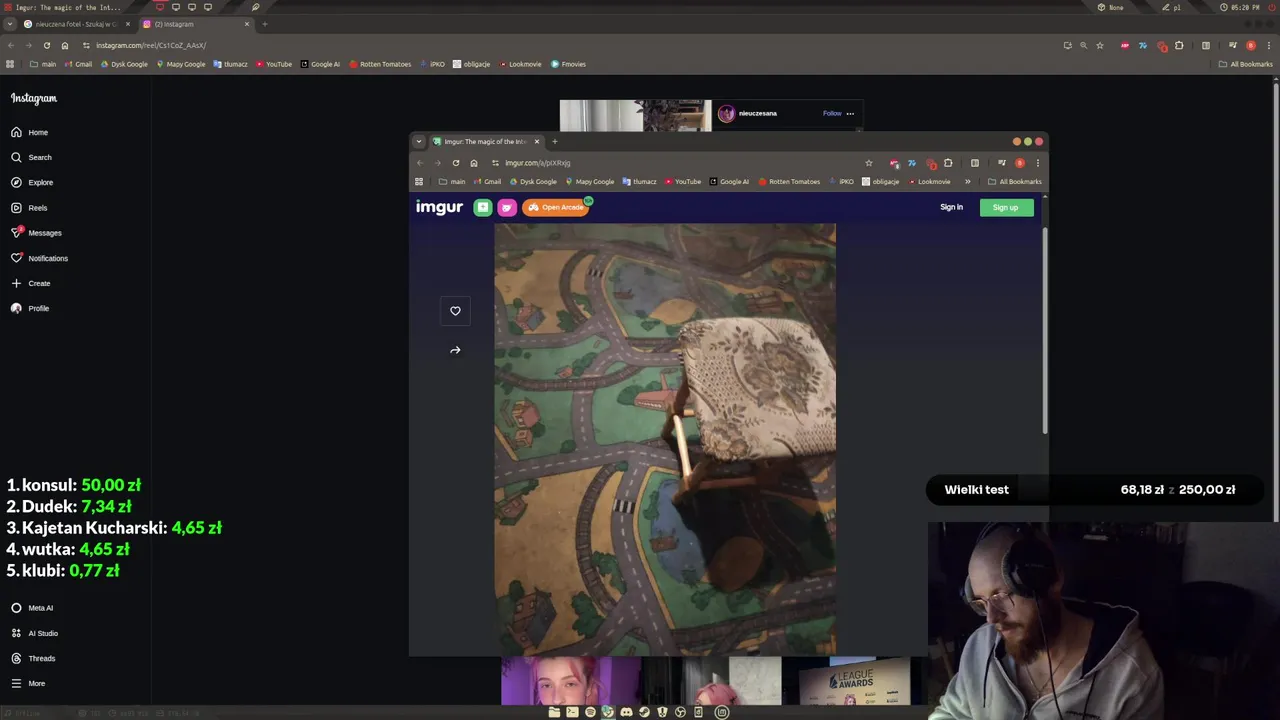The height and width of the screenshot is (720, 1280).
Task: Go to home page in back window toolbar
Action: point(65,45)
